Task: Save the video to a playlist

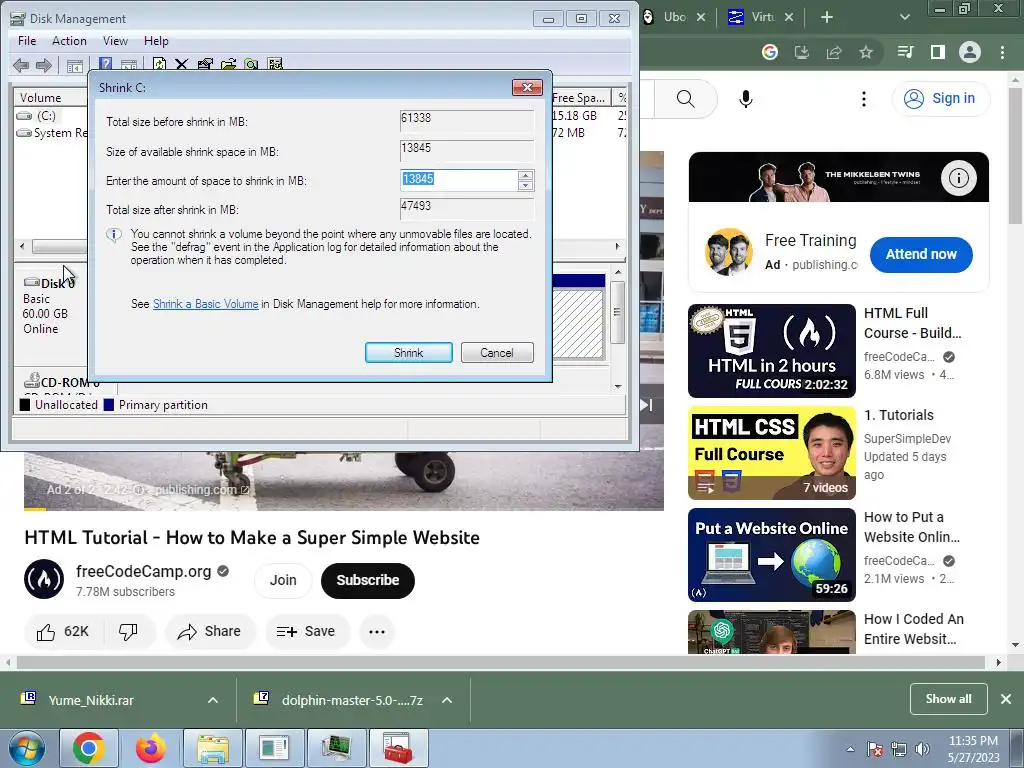Action: [x=306, y=632]
